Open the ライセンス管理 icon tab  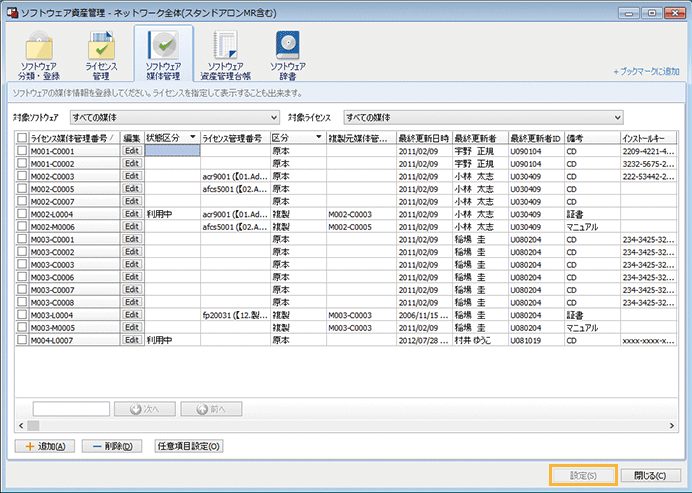(101, 55)
